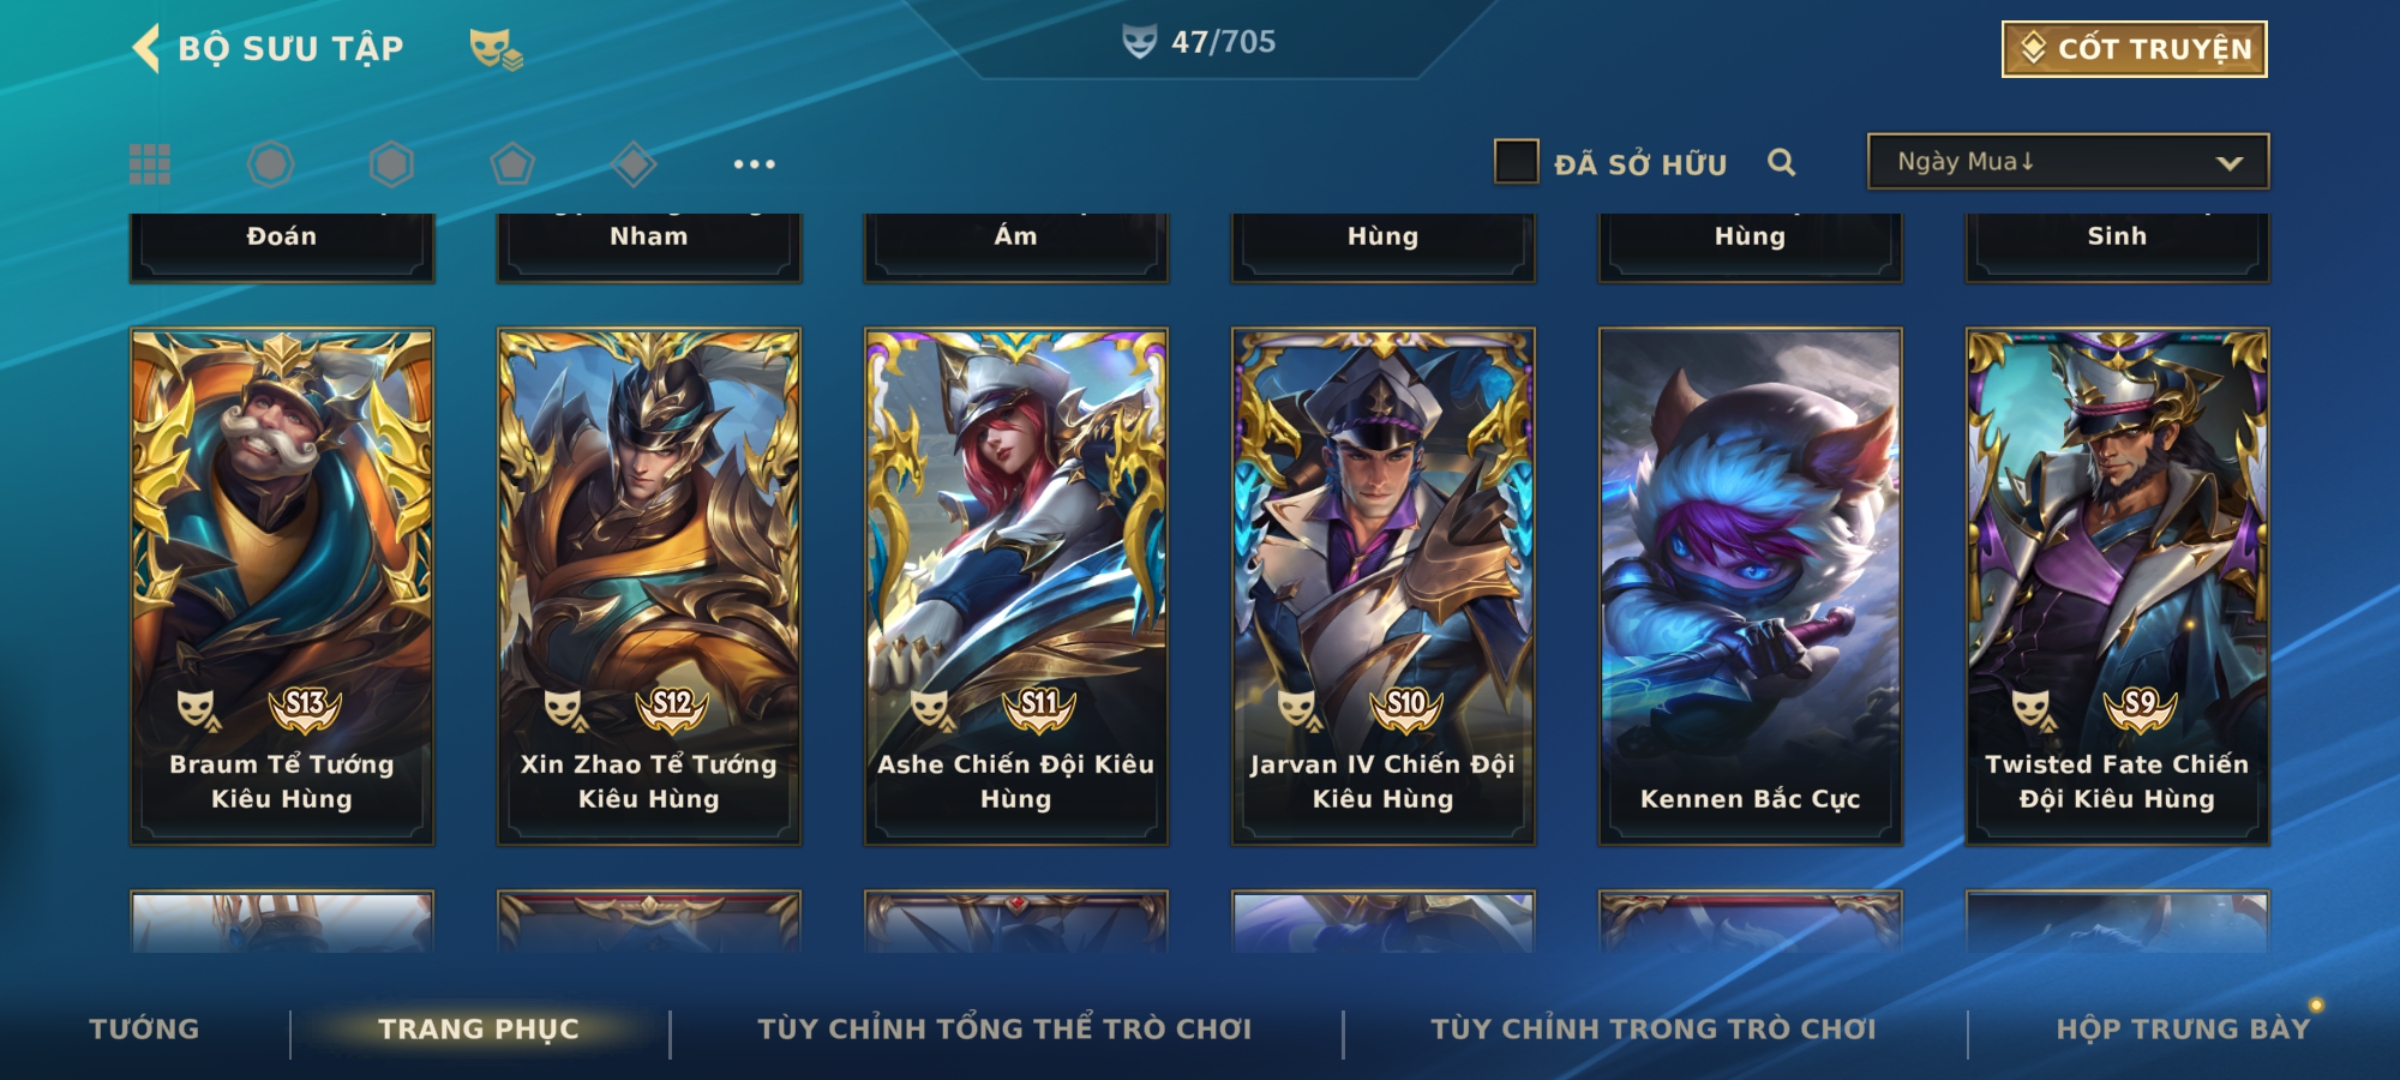This screenshot has width=2400, height=1080.
Task: Open the three-dots more filters menu
Action: pyautogui.click(x=754, y=164)
